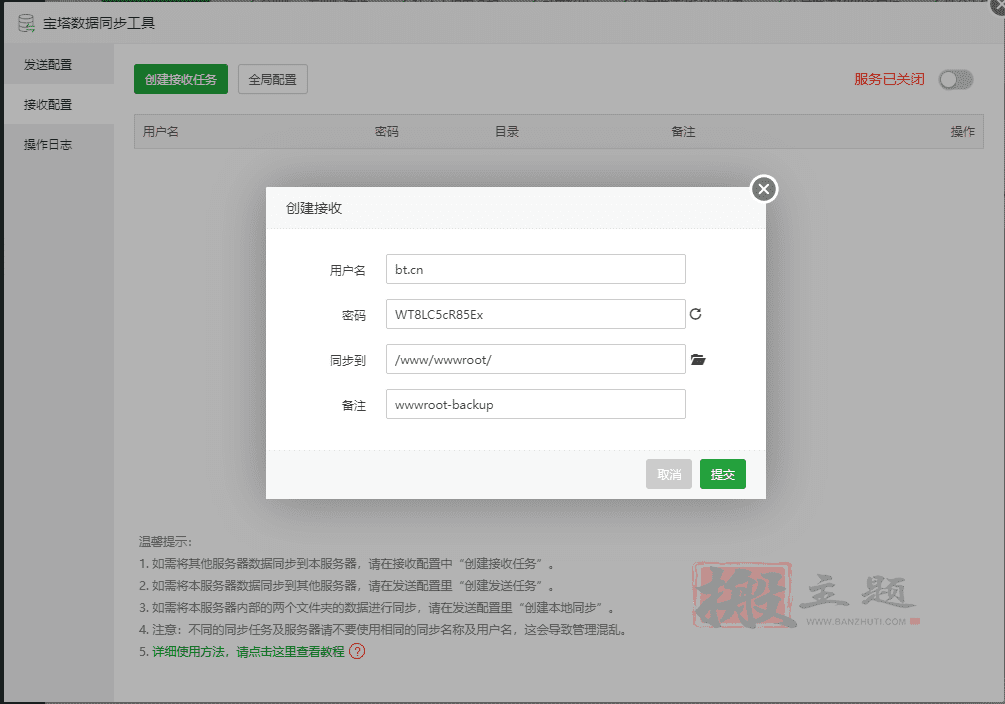
Task: Click the 用户名 input containing bt.cn
Action: [x=535, y=269]
